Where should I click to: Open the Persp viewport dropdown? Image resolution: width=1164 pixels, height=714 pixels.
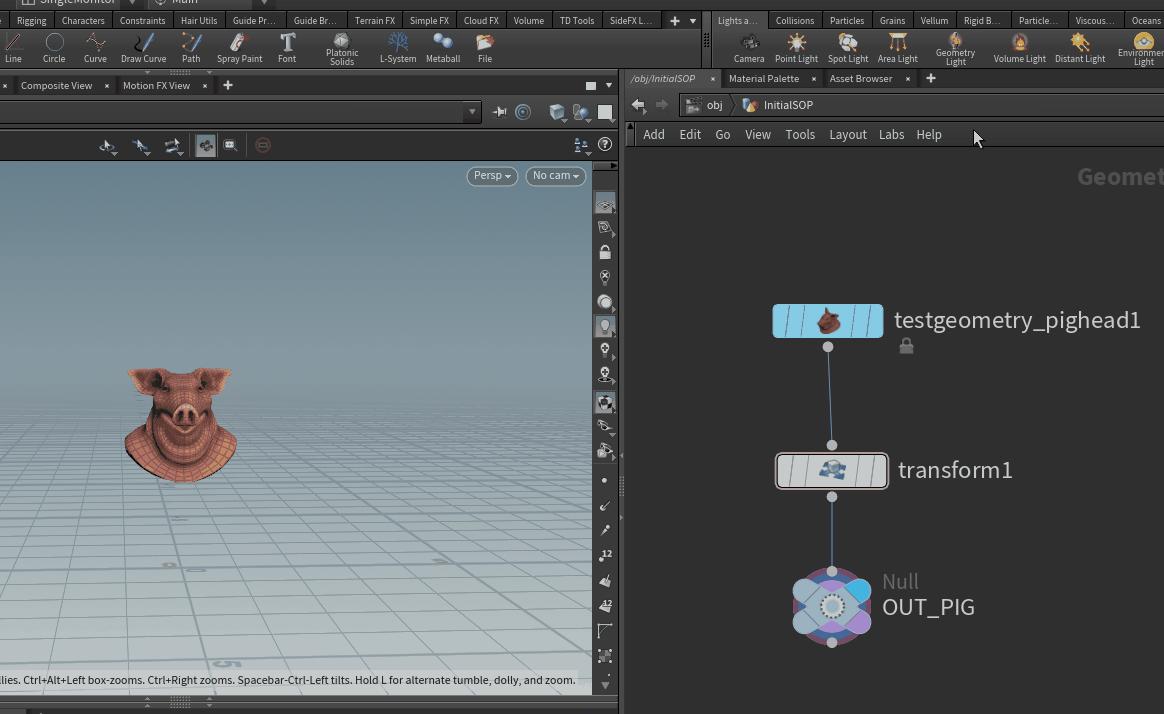(491, 176)
